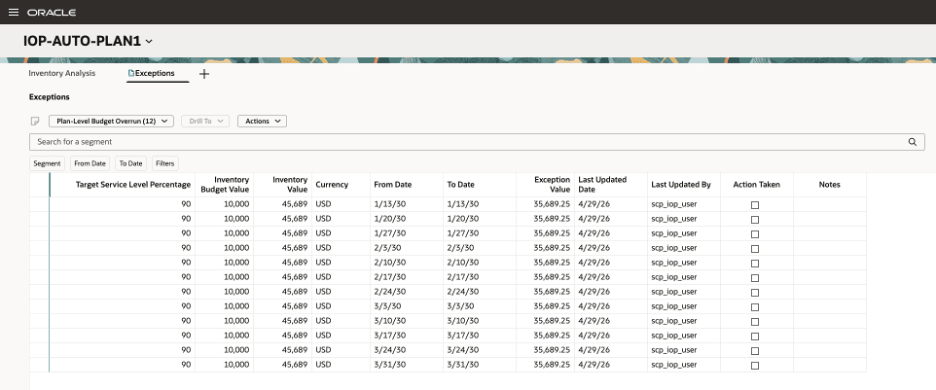Open the Filters button
The height and width of the screenshot is (390, 936).
click(x=165, y=163)
